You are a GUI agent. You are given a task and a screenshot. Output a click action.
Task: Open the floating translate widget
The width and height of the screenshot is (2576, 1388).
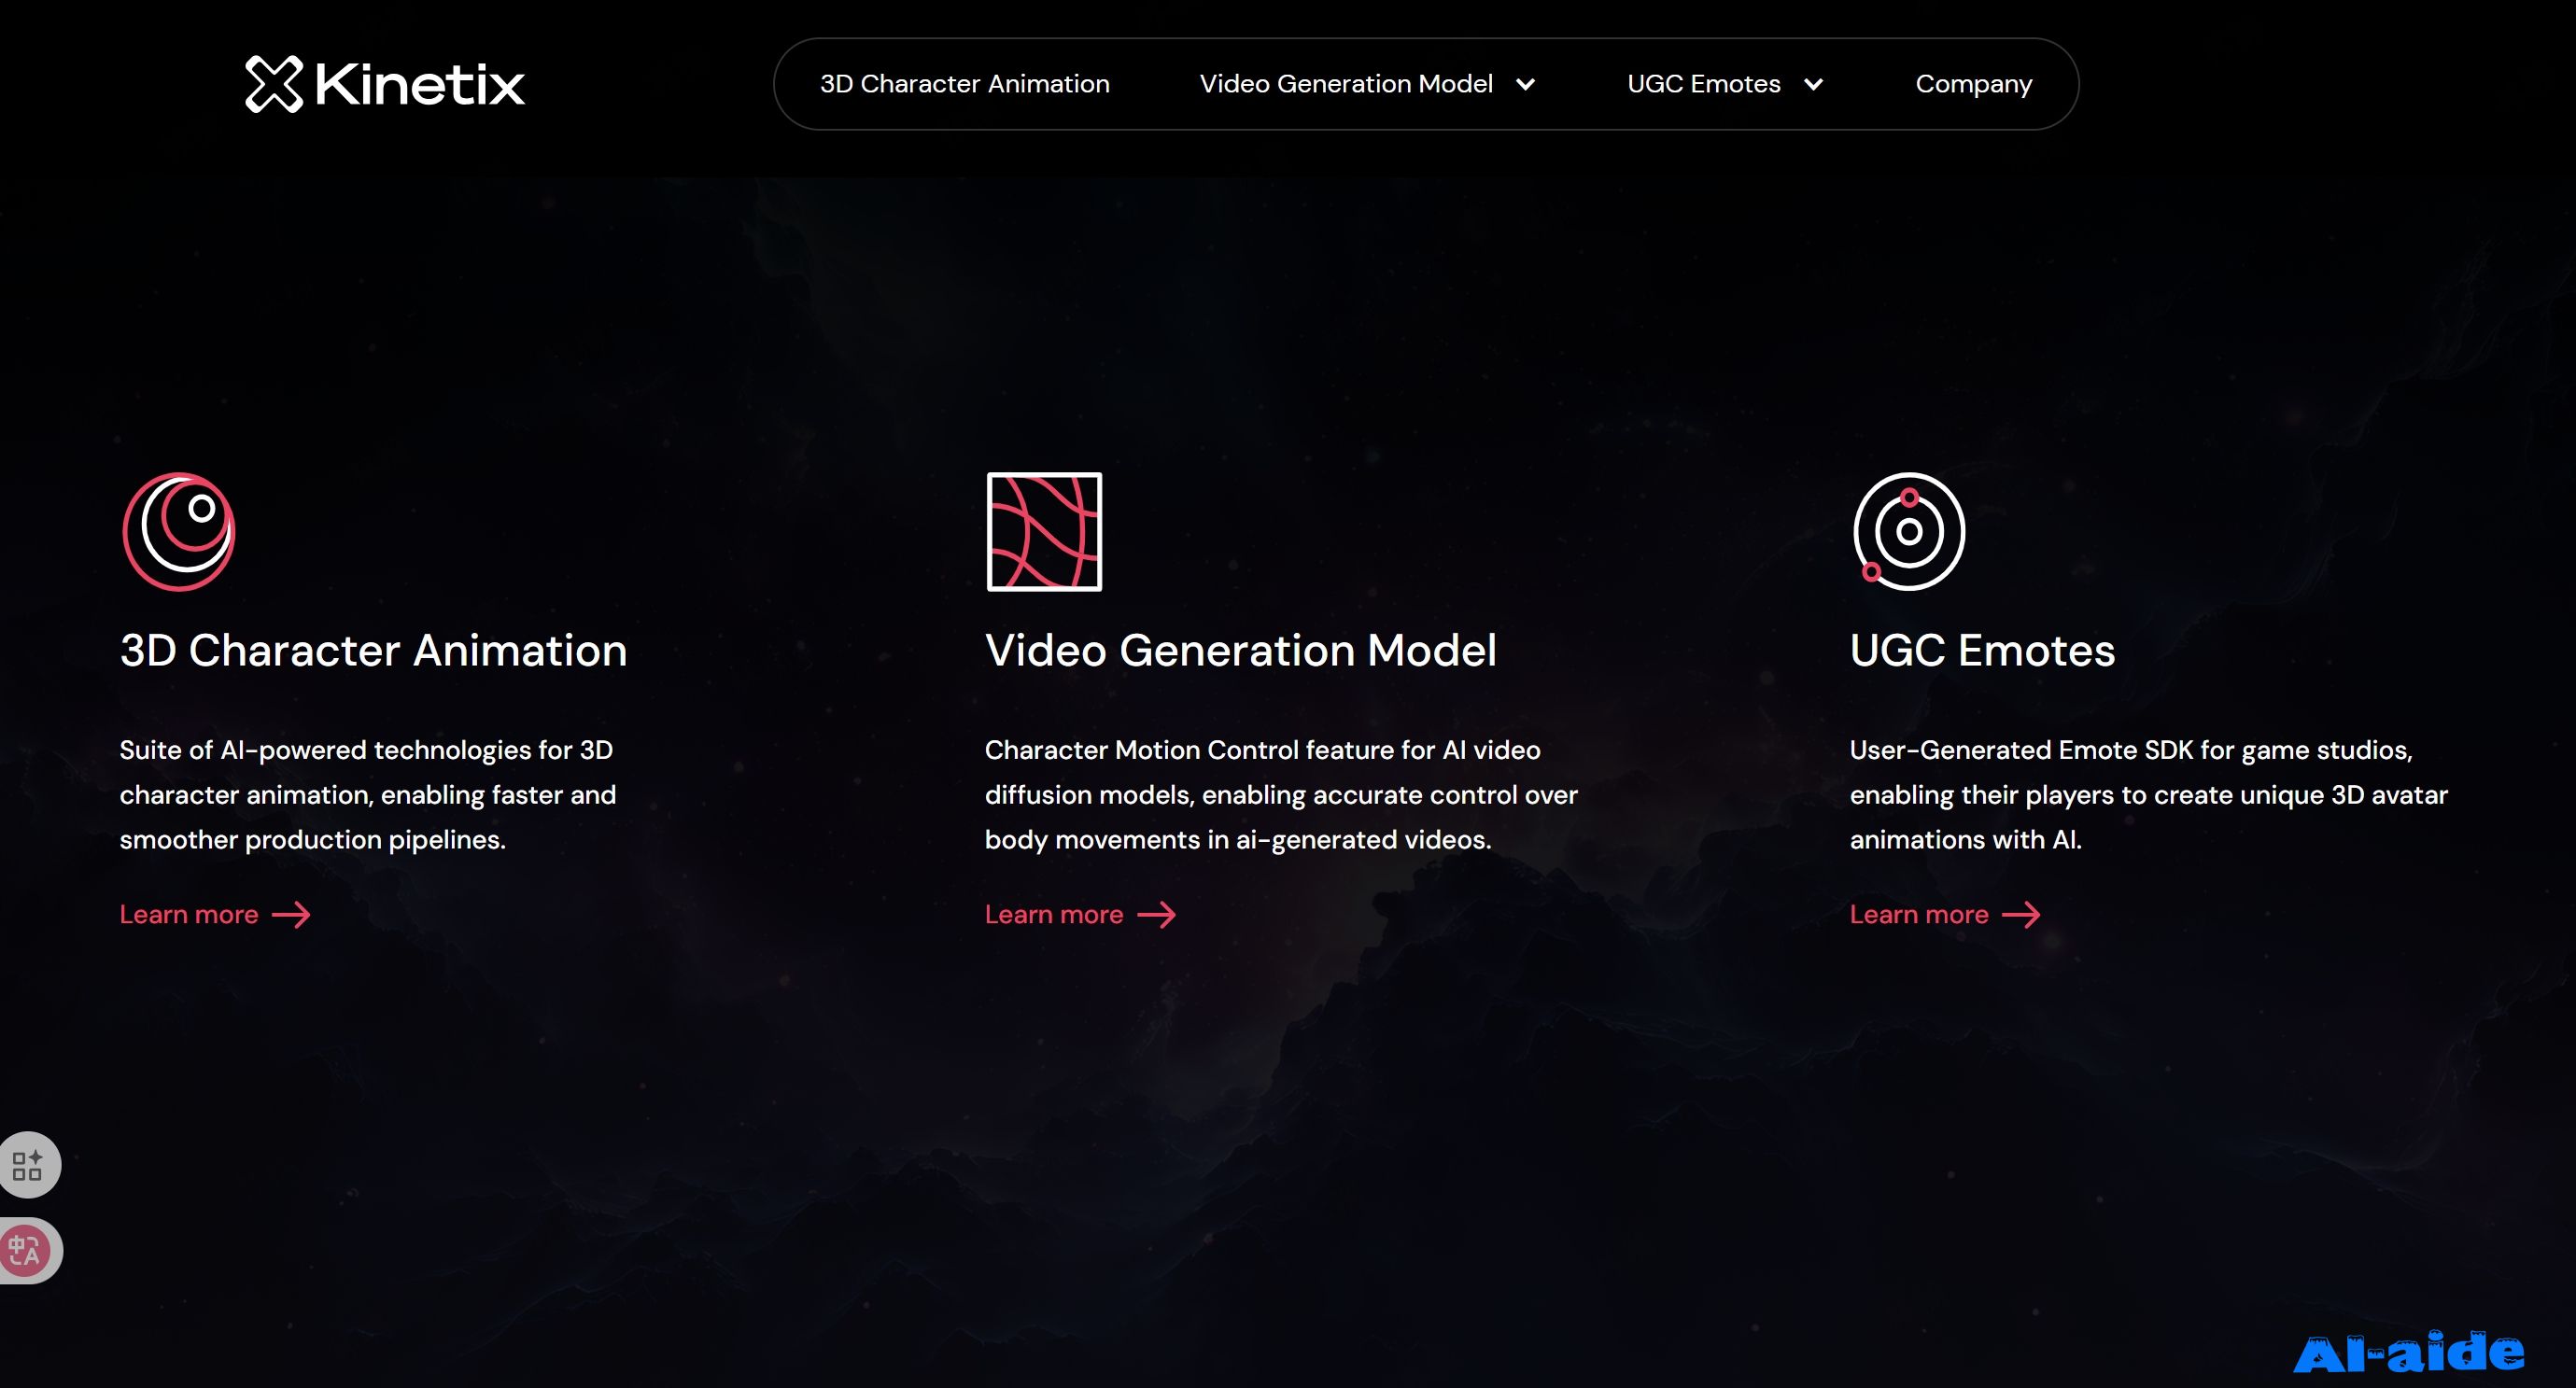click(x=28, y=1250)
